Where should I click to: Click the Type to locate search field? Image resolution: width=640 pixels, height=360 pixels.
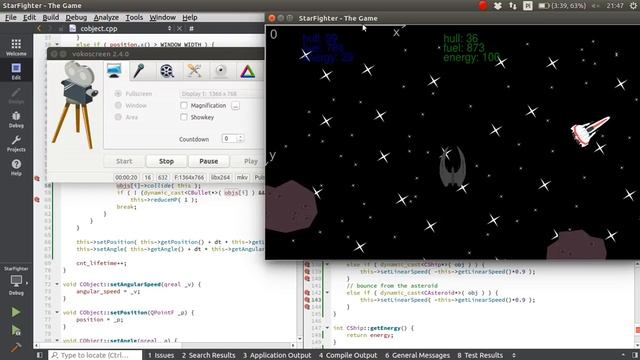(95, 355)
